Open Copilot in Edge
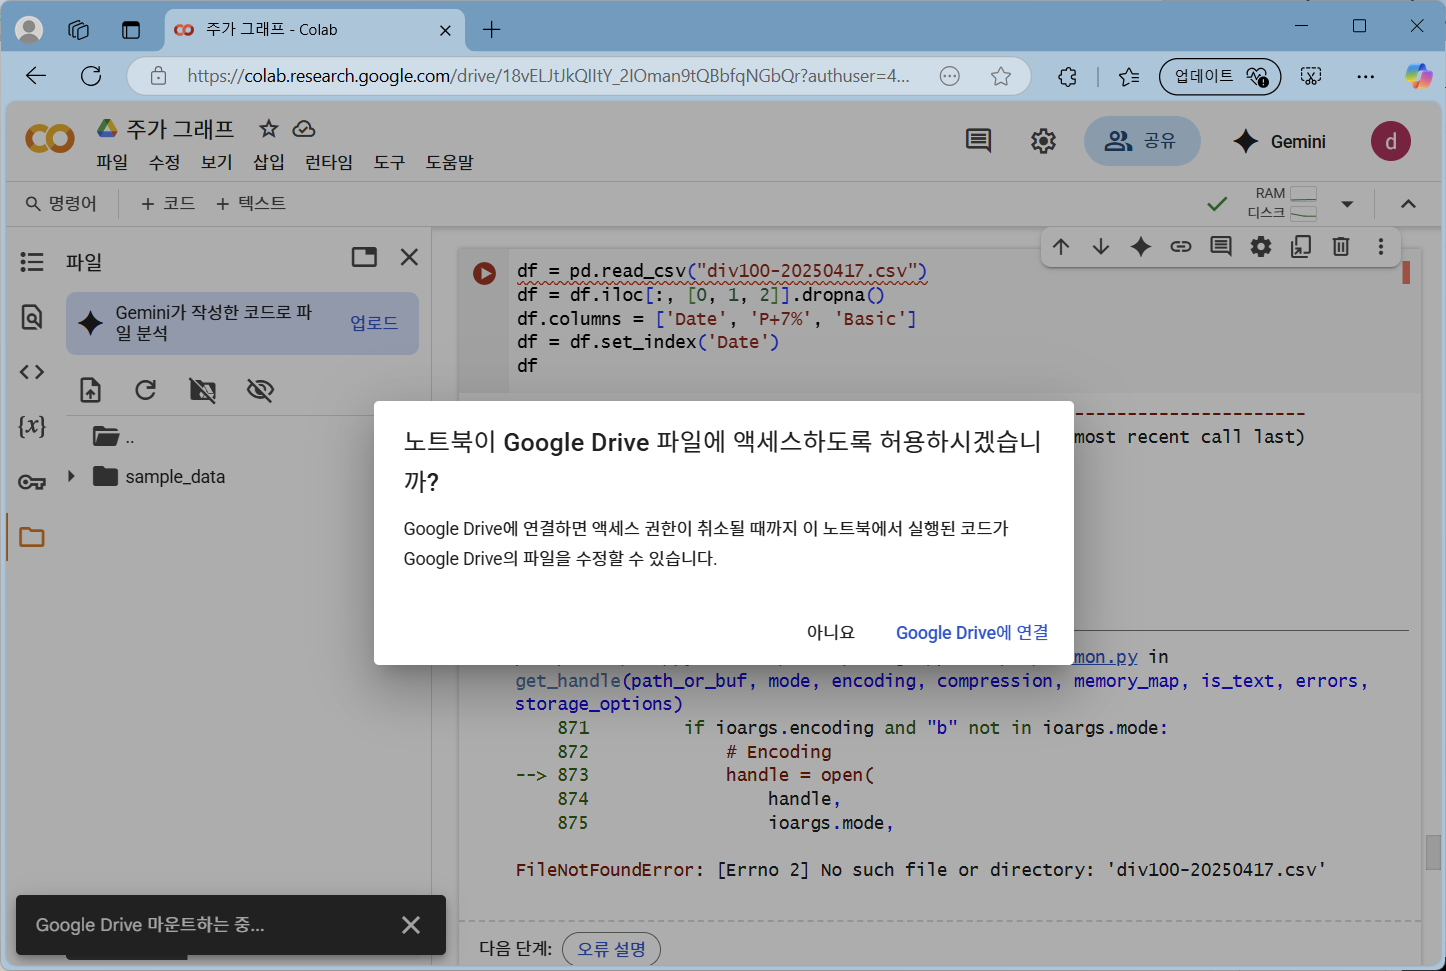 tap(1418, 76)
